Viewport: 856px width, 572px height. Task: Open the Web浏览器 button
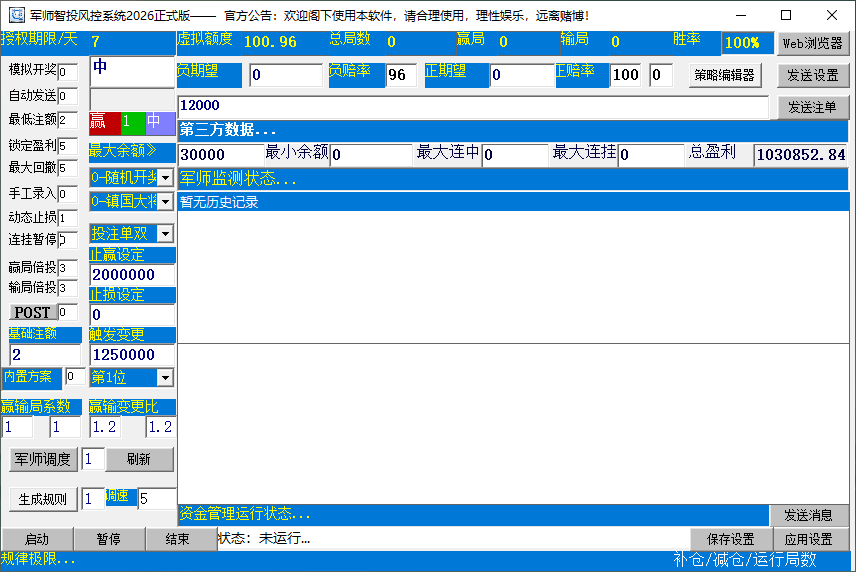tap(813, 43)
